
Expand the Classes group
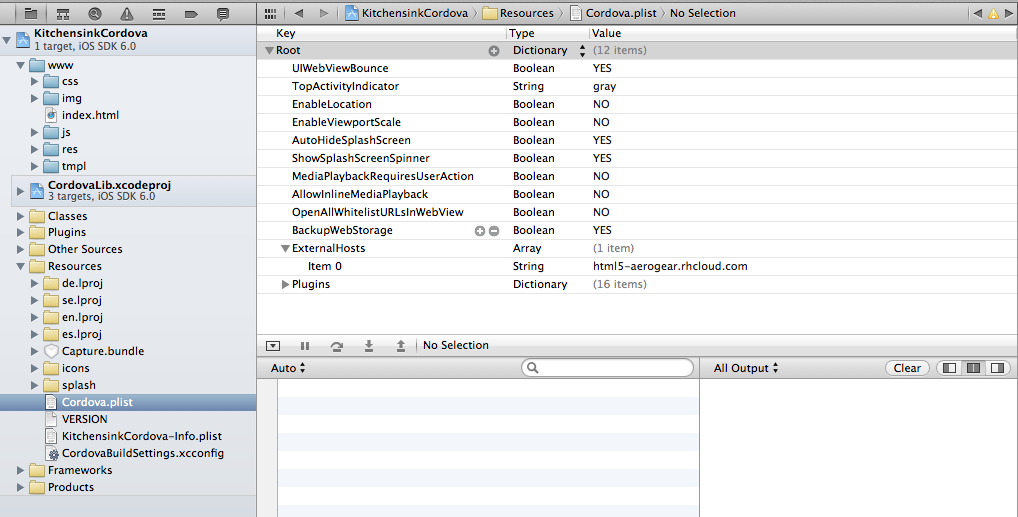20,216
